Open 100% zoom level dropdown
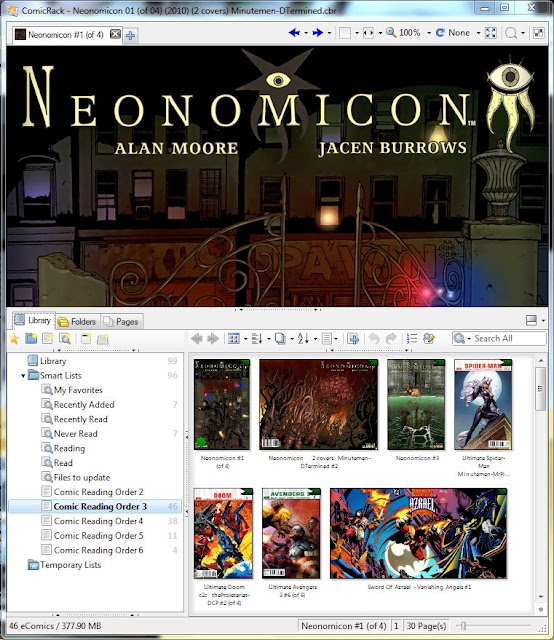This screenshot has width=554, height=640. [x=429, y=33]
